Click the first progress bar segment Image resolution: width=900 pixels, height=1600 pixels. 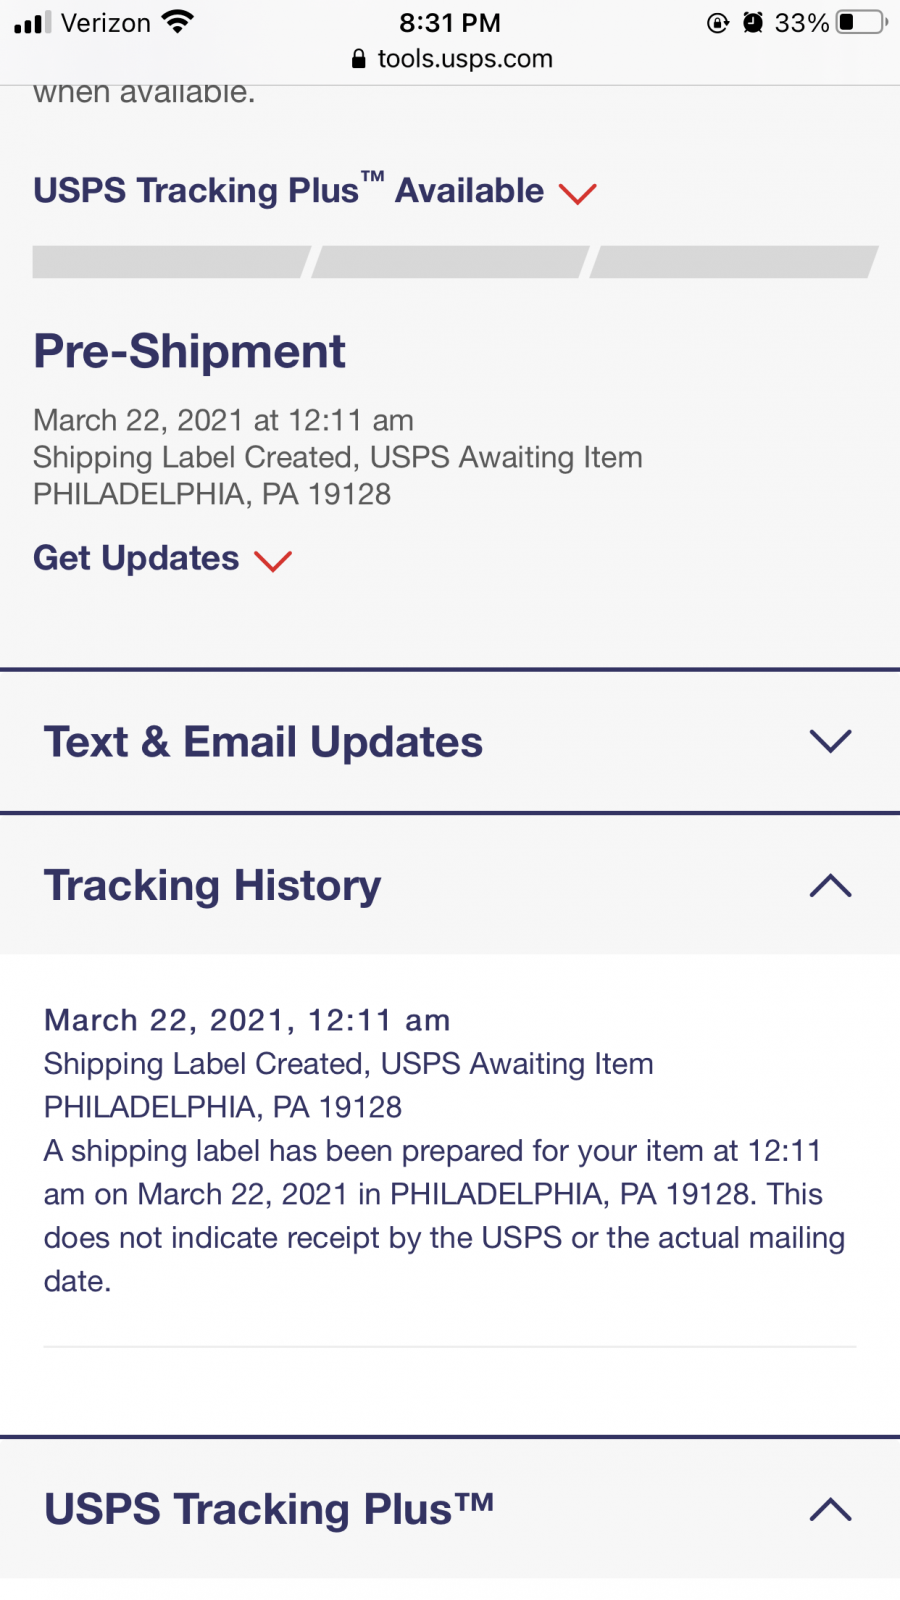click(171, 262)
